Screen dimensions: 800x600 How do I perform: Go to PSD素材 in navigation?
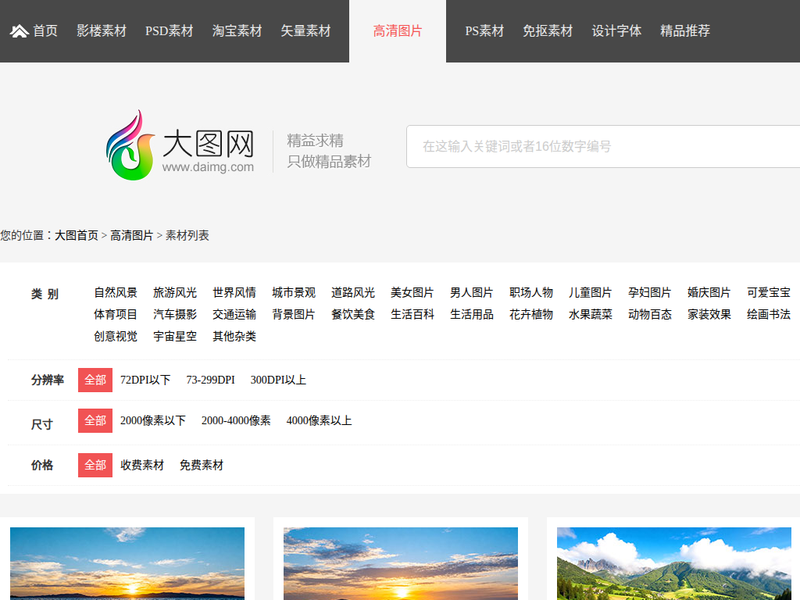pyautogui.click(x=169, y=31)
